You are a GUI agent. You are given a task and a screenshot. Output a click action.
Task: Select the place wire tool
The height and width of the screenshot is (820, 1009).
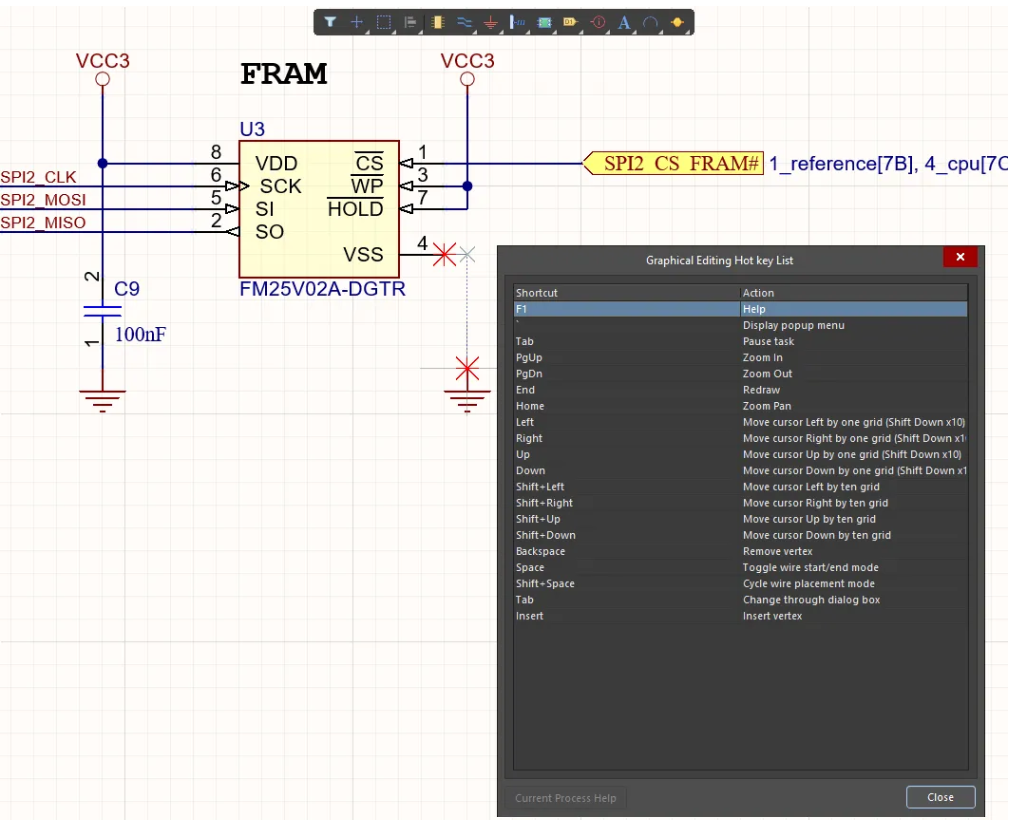point(464,23)
